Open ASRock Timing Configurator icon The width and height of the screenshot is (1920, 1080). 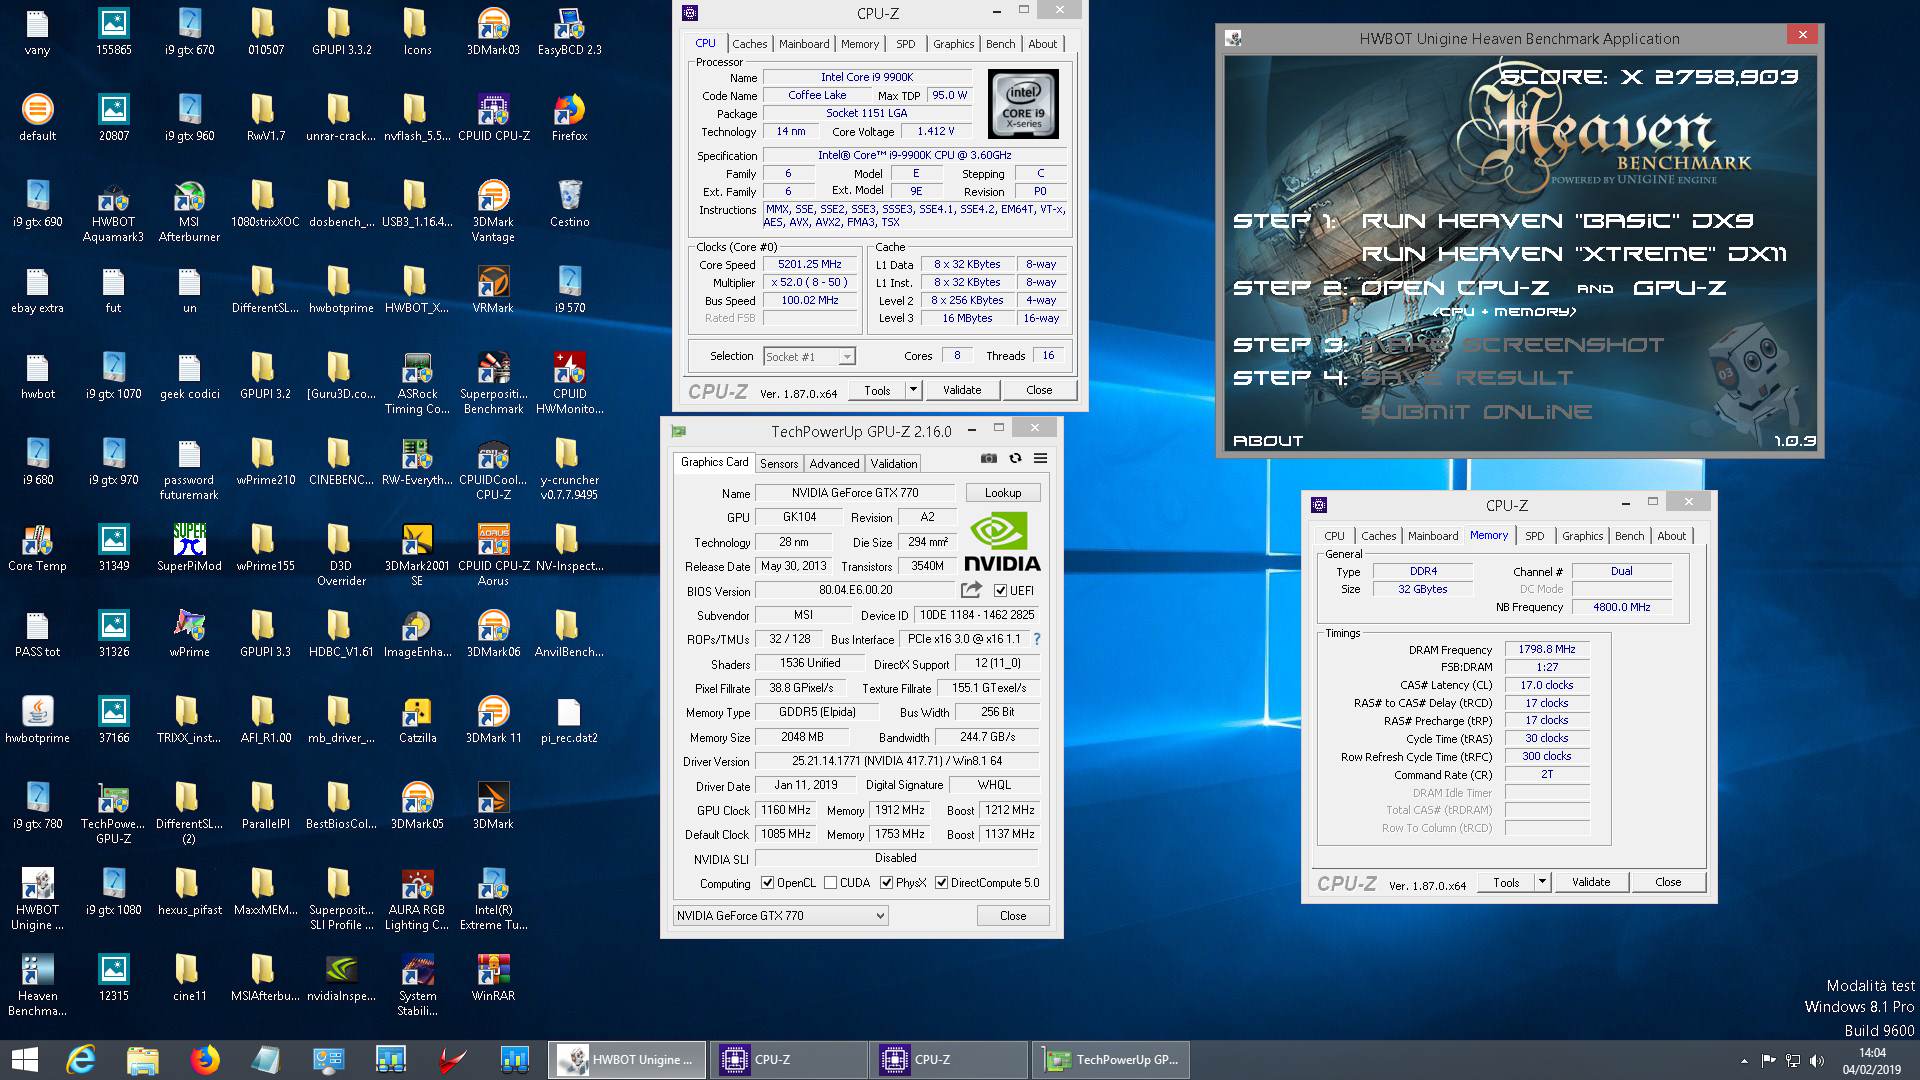pos(417,383)
